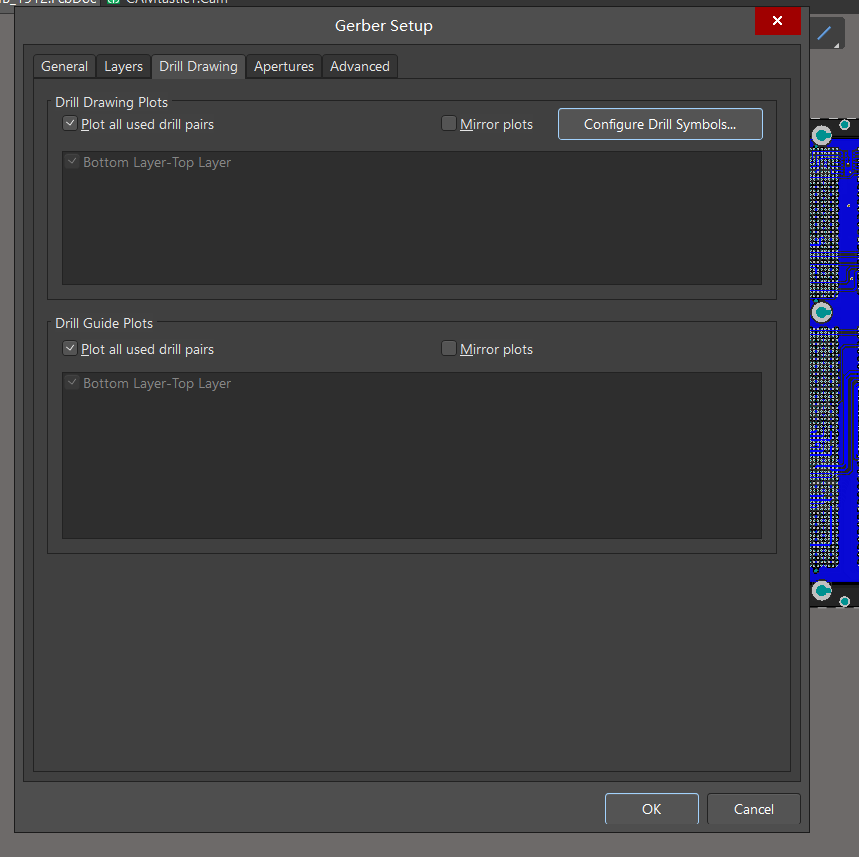Image resolution: width=859 pixels, height=857 pixels.
Task: Click the blue line tool icon behind dialog
Action: (824, 33)
